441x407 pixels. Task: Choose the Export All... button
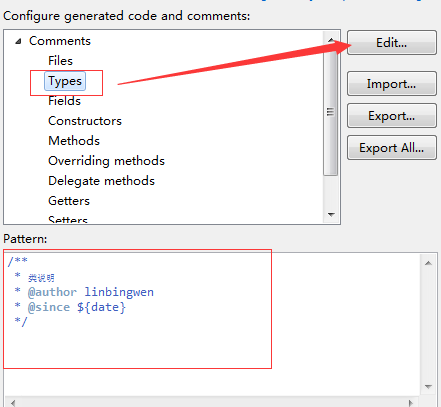tap(392, 148)
